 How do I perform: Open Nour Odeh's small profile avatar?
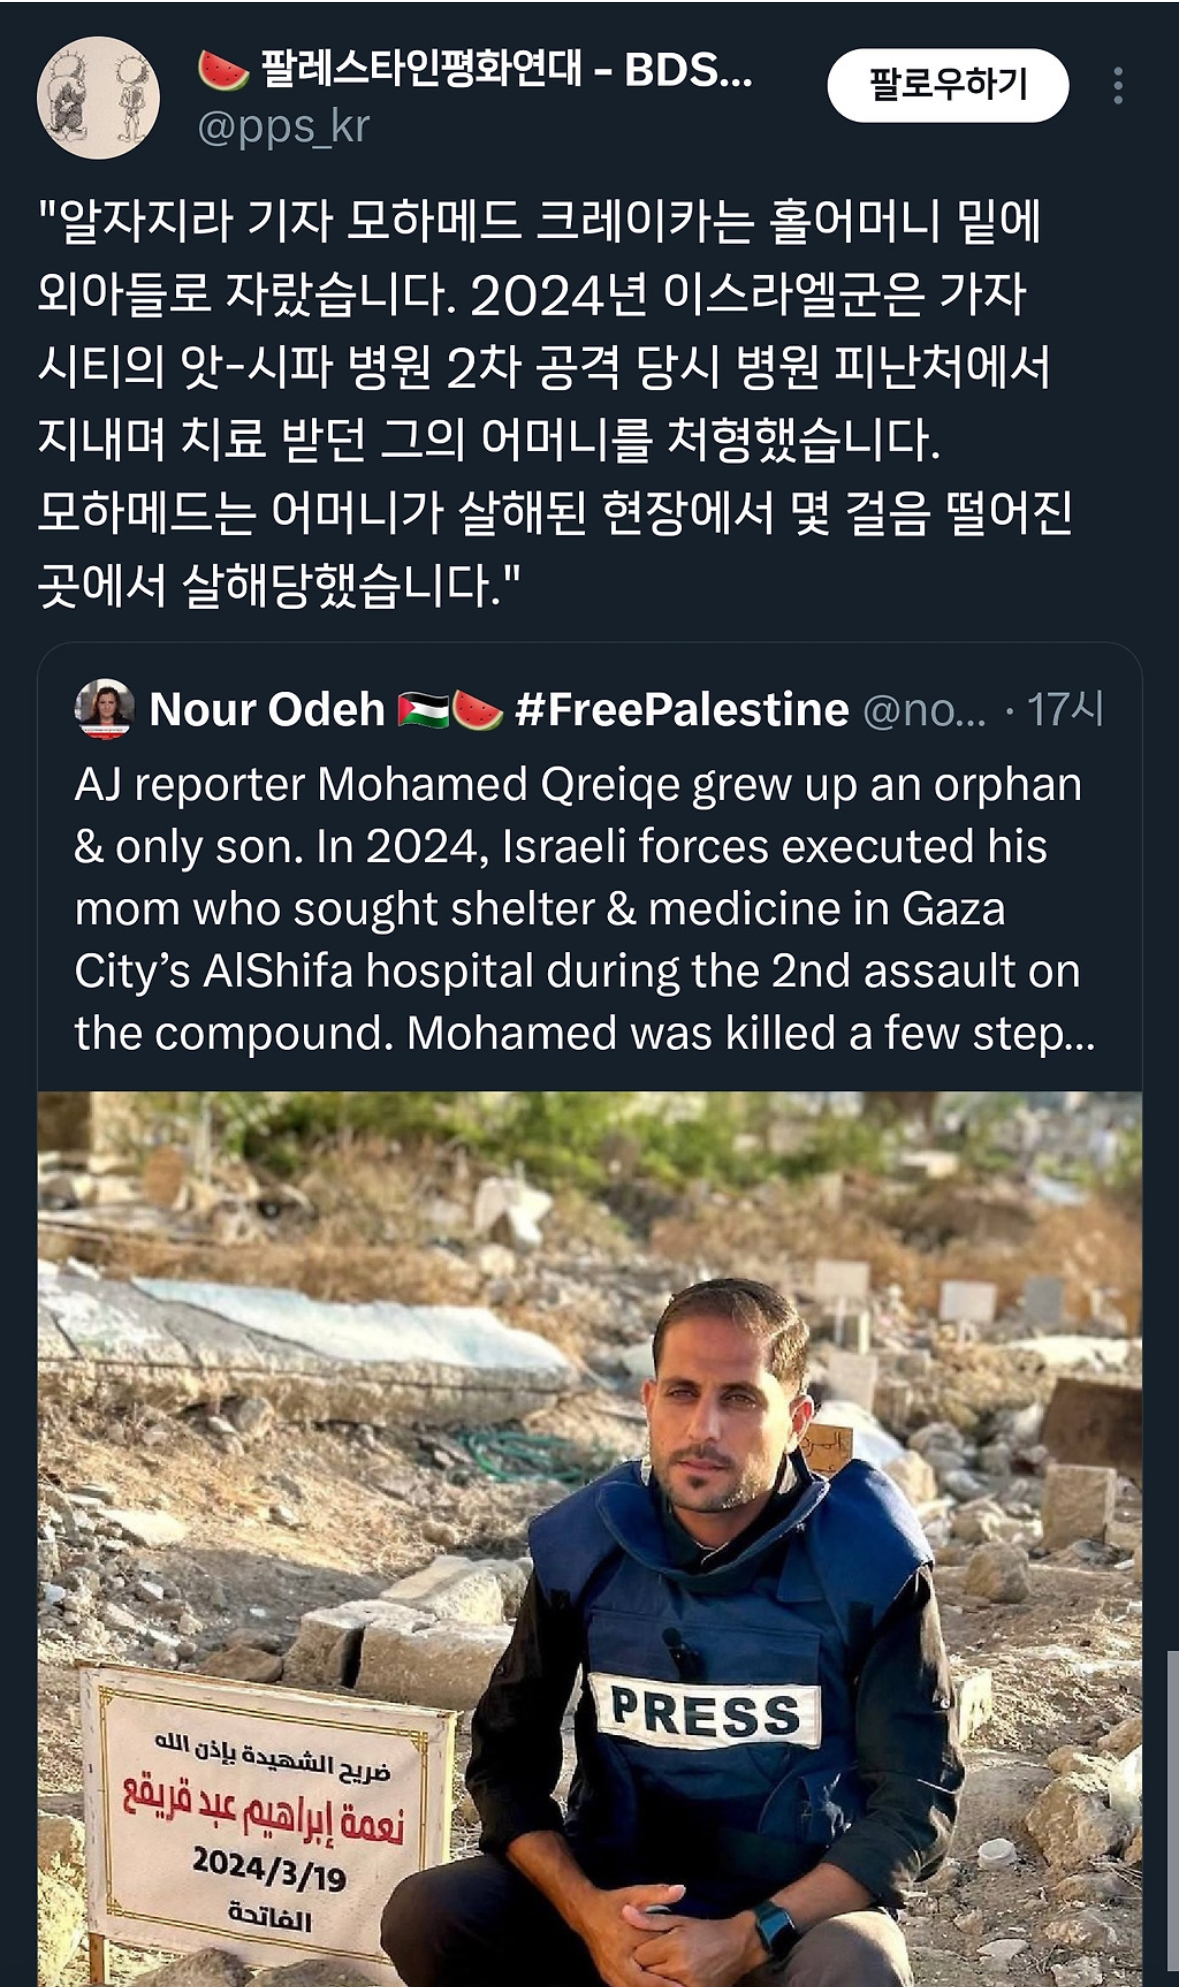(104, 708)
